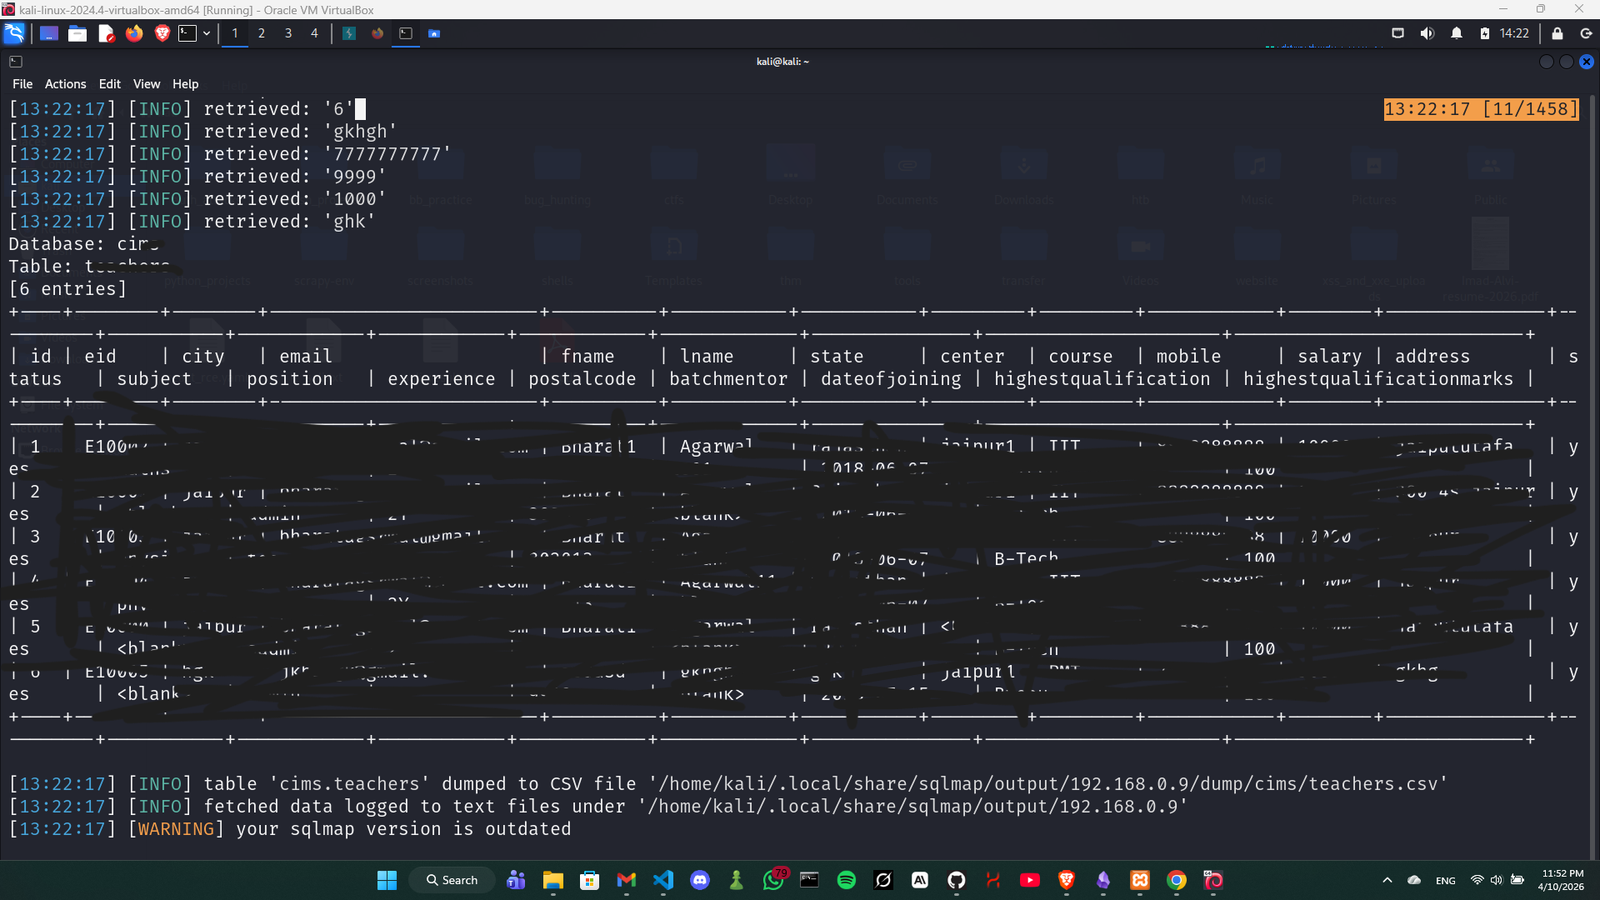The image size is (1600, 900).
Task: Open Spotify from the taskbar
Action: coord(846,880)
